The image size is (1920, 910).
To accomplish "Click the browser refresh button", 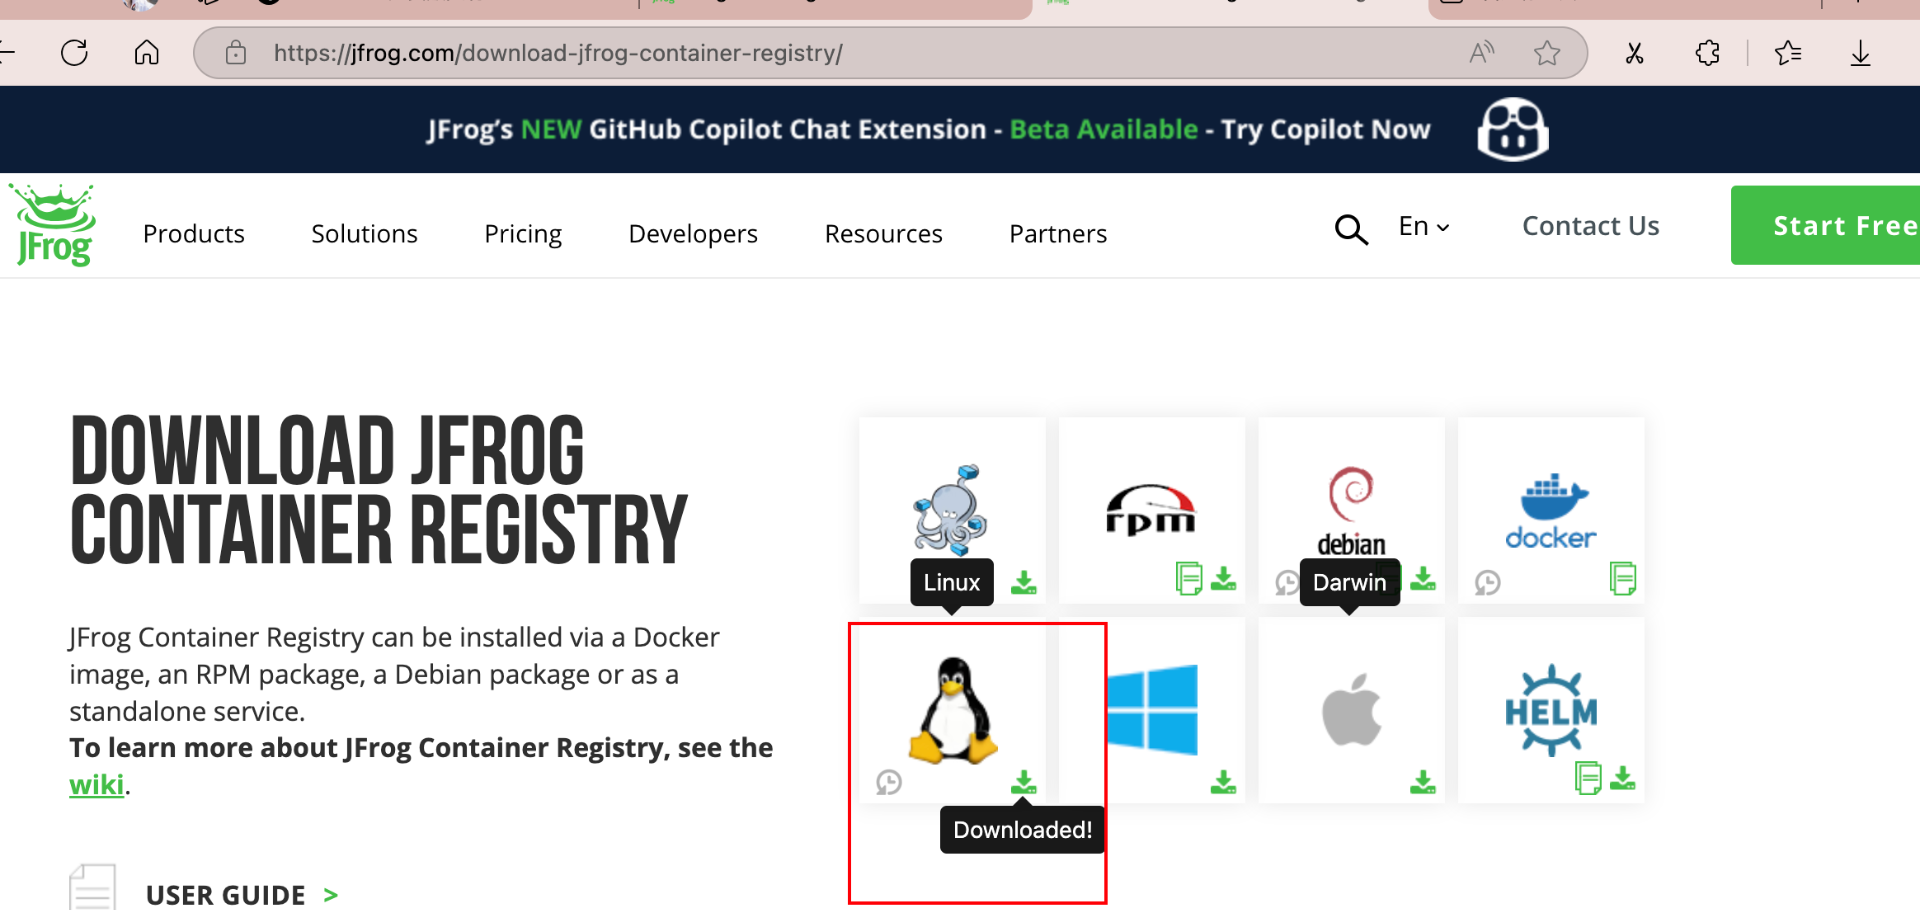I will pos(75,52).
